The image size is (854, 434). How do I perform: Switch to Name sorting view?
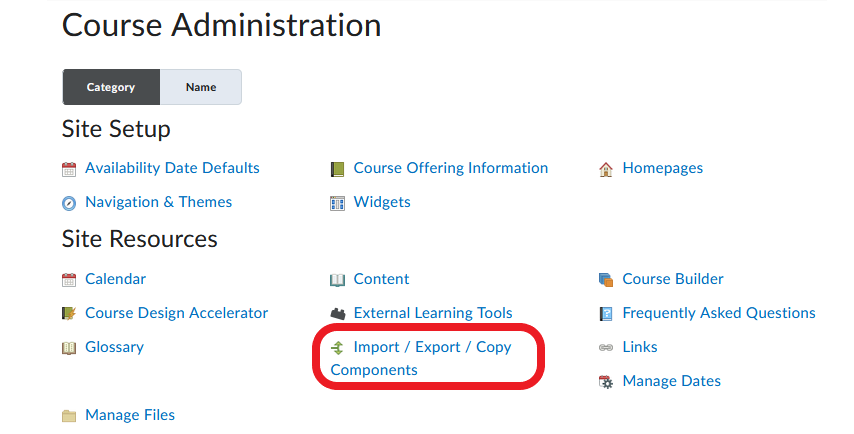pos(201,87)
